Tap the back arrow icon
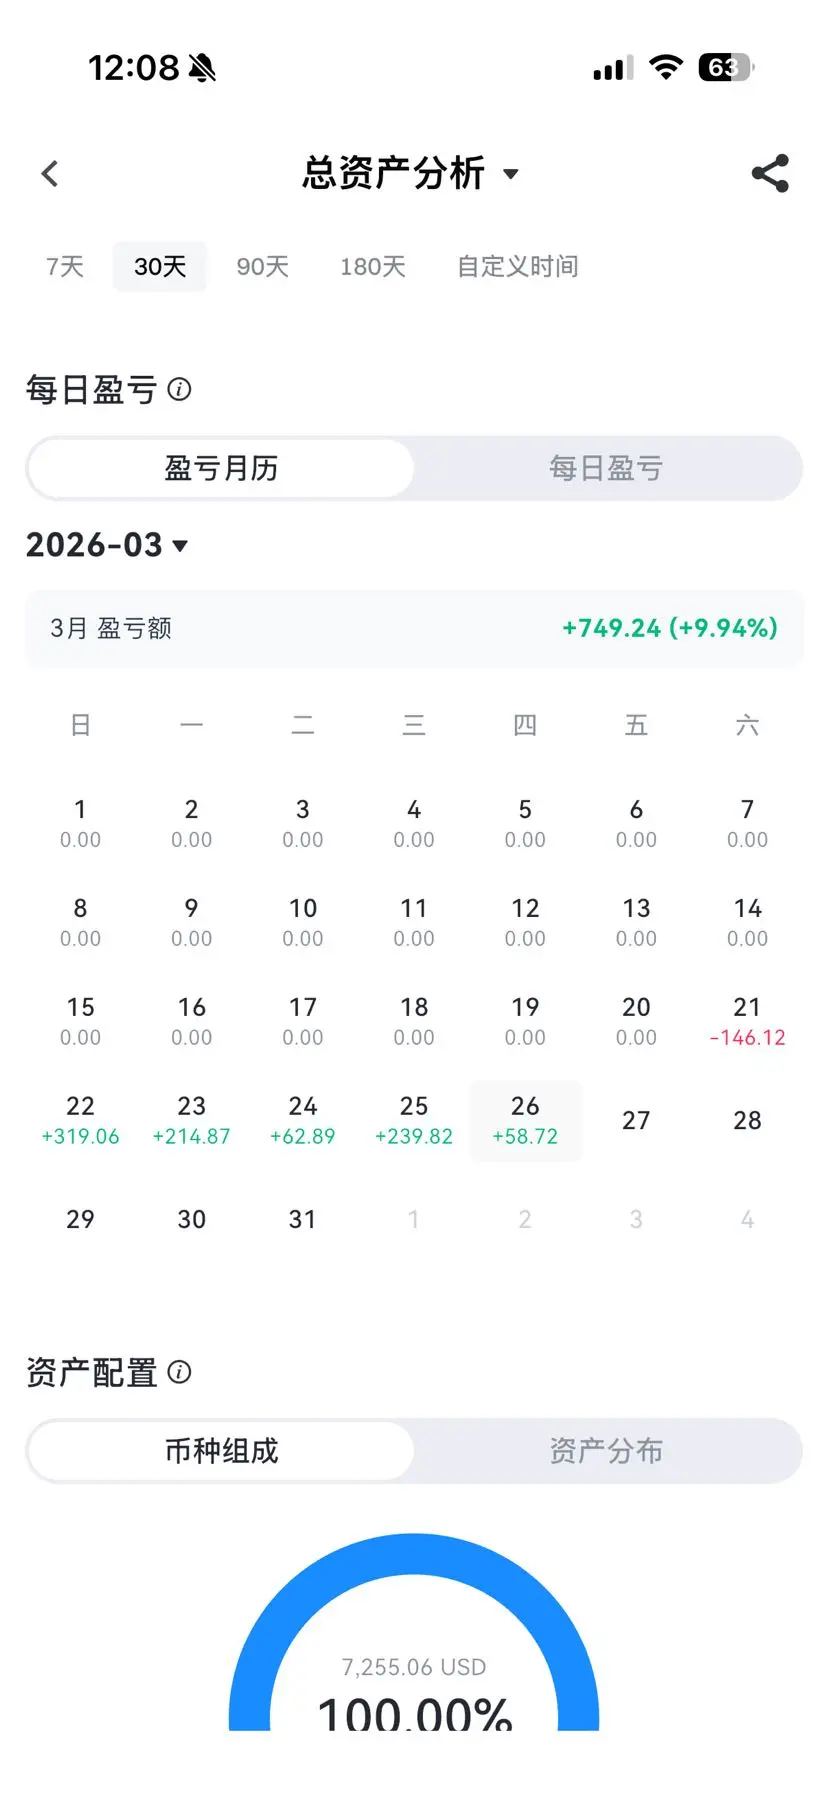 (50, 174)
